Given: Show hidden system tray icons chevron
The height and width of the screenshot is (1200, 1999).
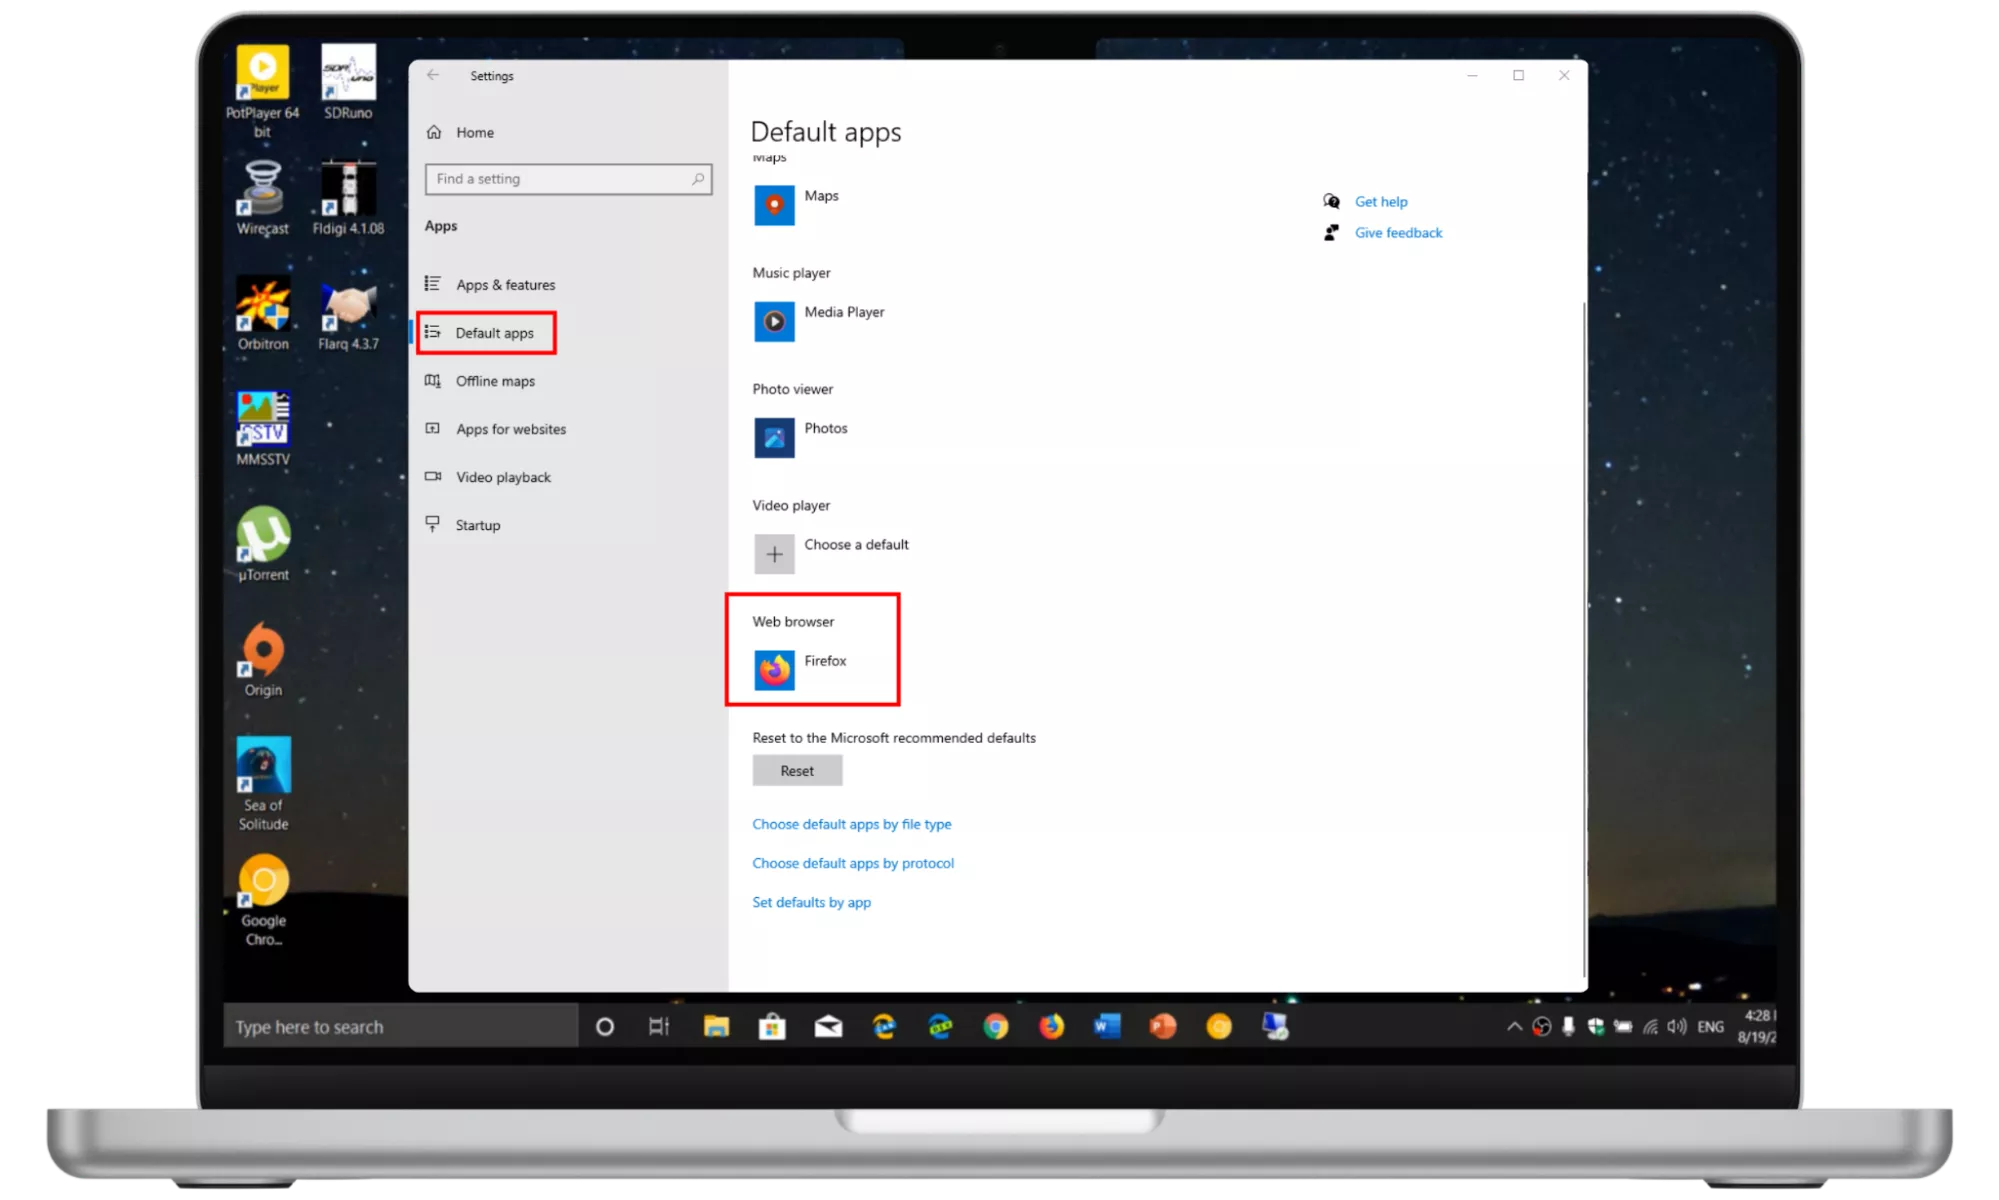Looking at the screenshot, I should tap(1514, 1027).
